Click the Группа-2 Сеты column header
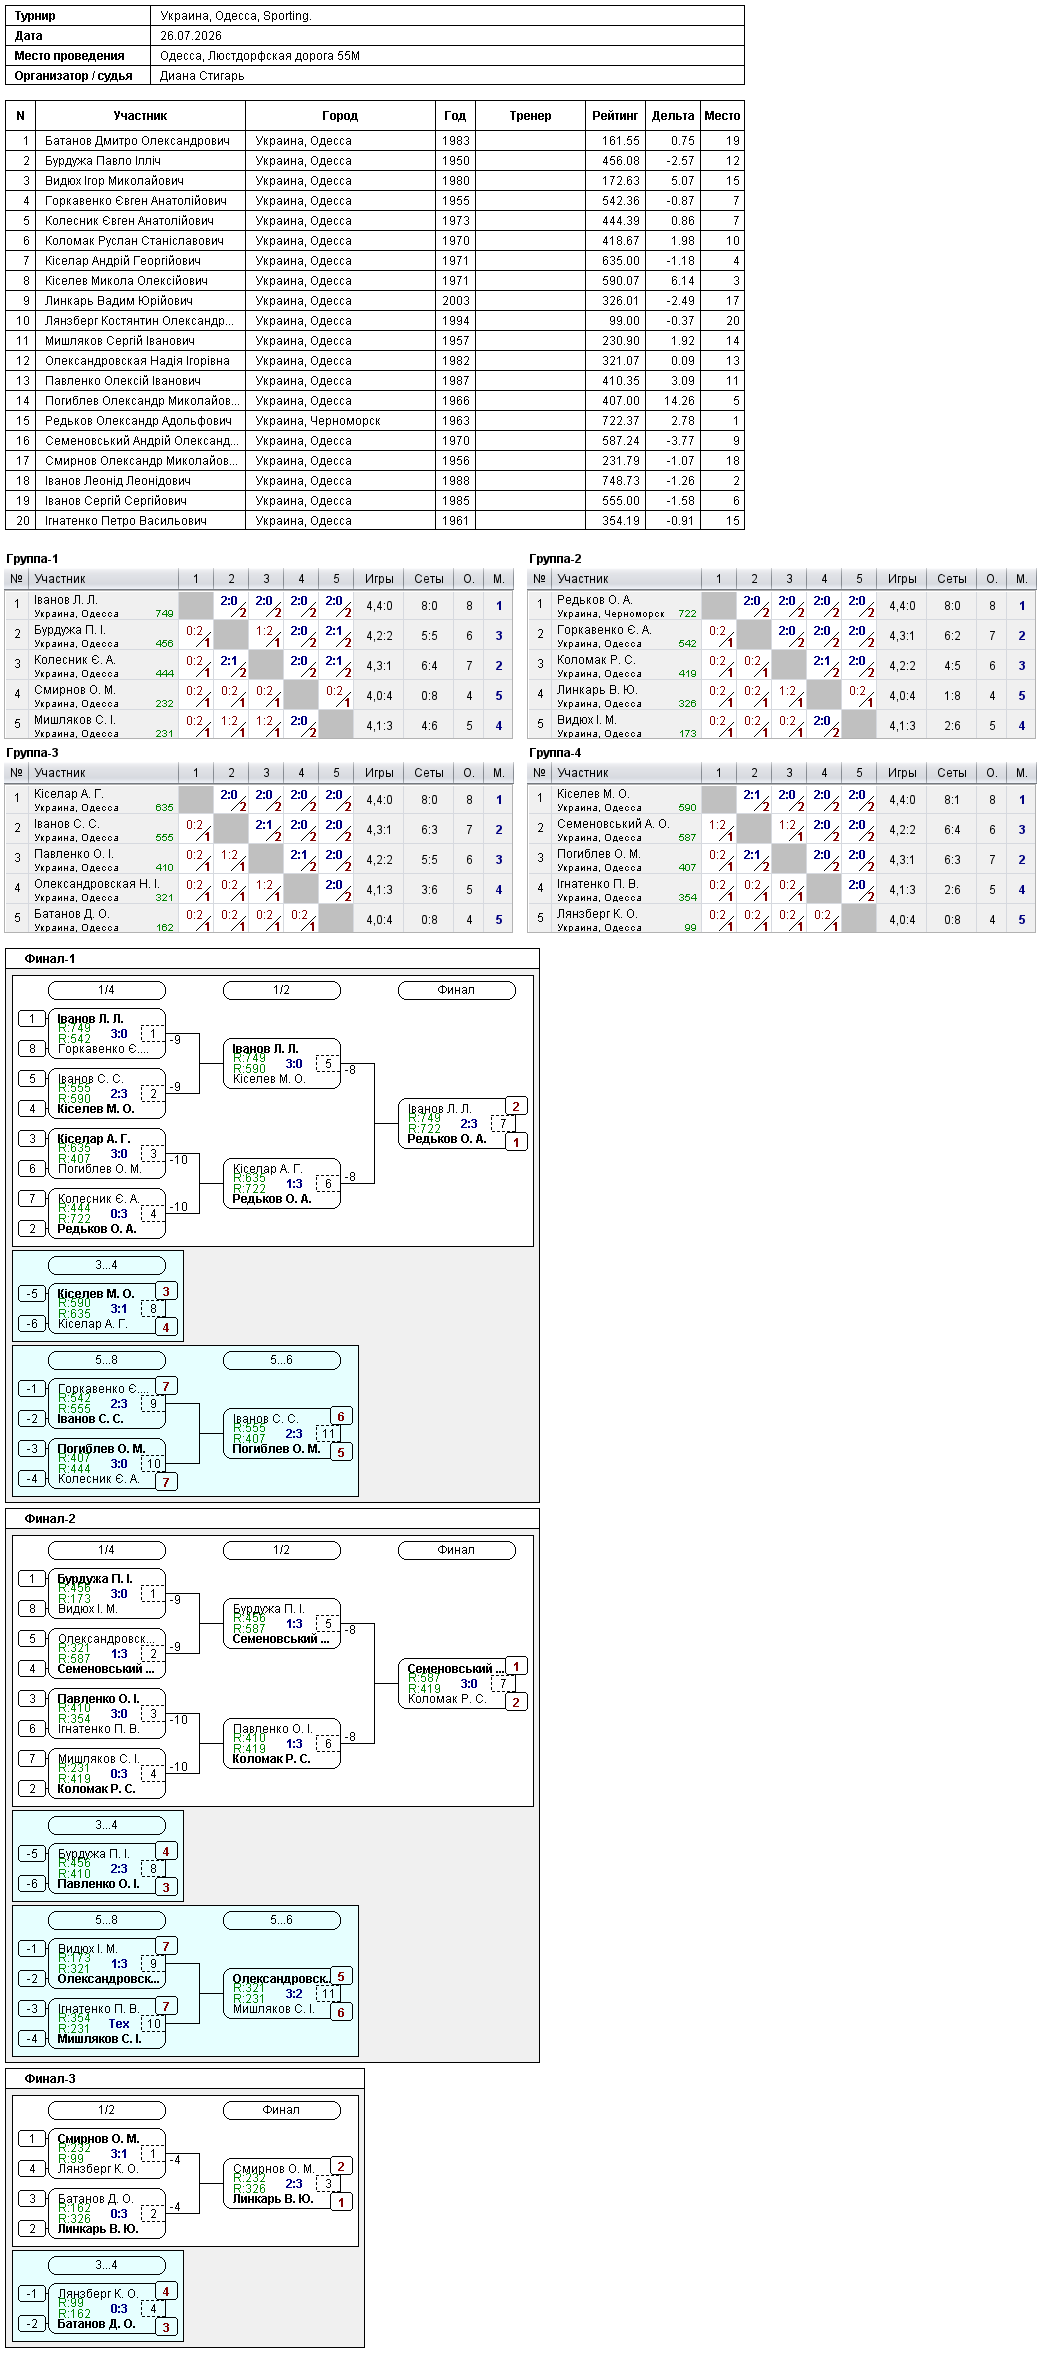The height and width of the screenshot is (2353, 1046). point(952,579)
